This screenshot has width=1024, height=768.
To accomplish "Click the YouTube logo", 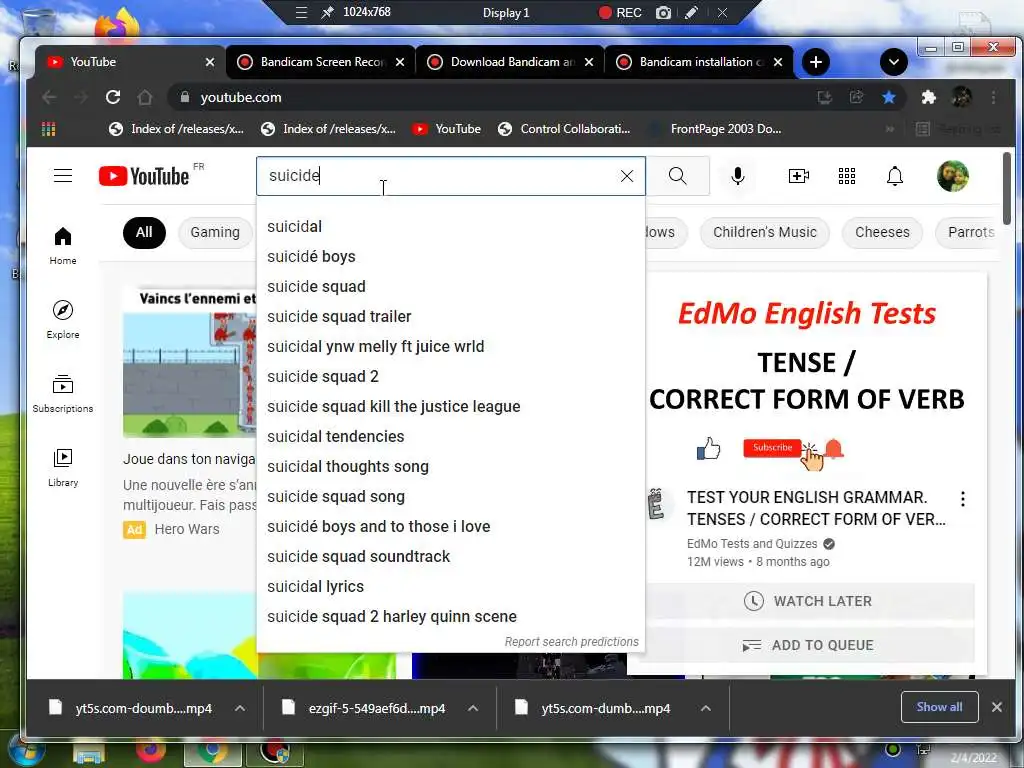I will click(x=144, y=176).
